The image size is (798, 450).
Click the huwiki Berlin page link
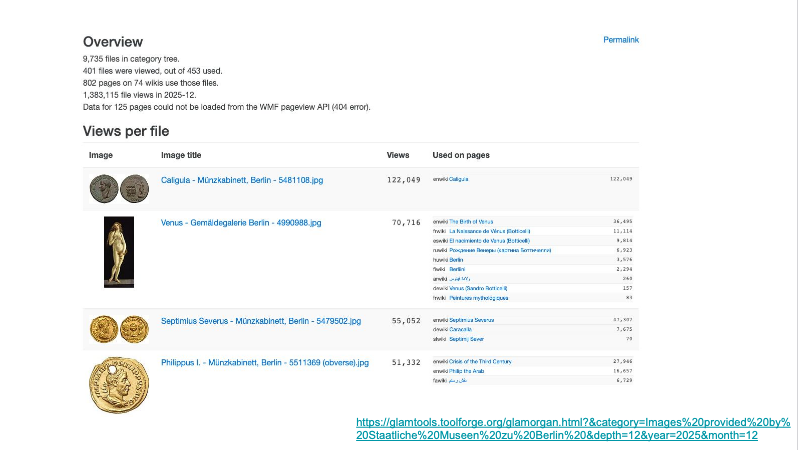pos(455,260)
